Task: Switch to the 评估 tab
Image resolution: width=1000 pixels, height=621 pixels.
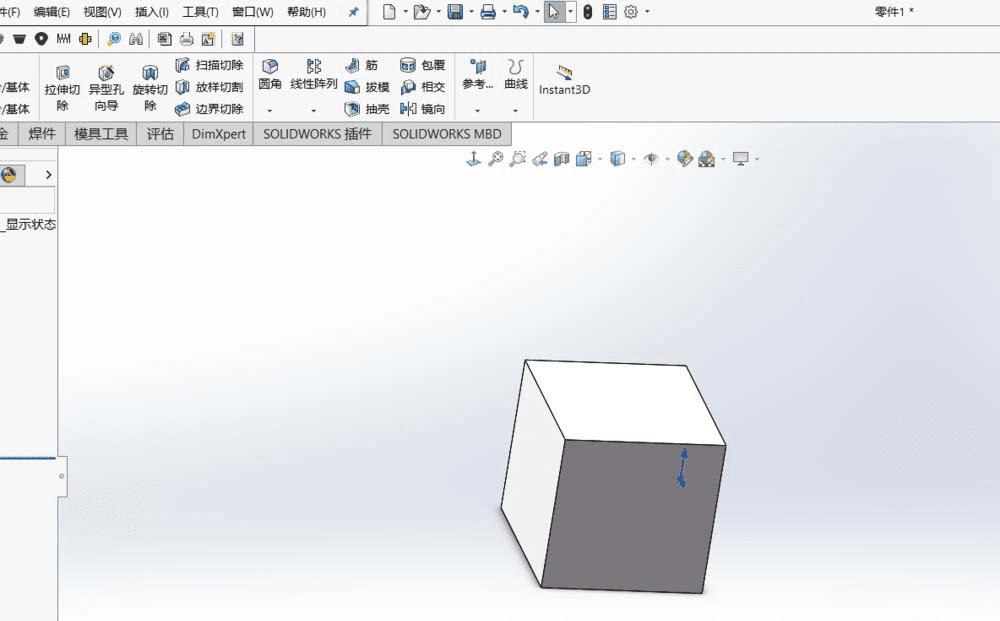Action: tap(160, 134)
